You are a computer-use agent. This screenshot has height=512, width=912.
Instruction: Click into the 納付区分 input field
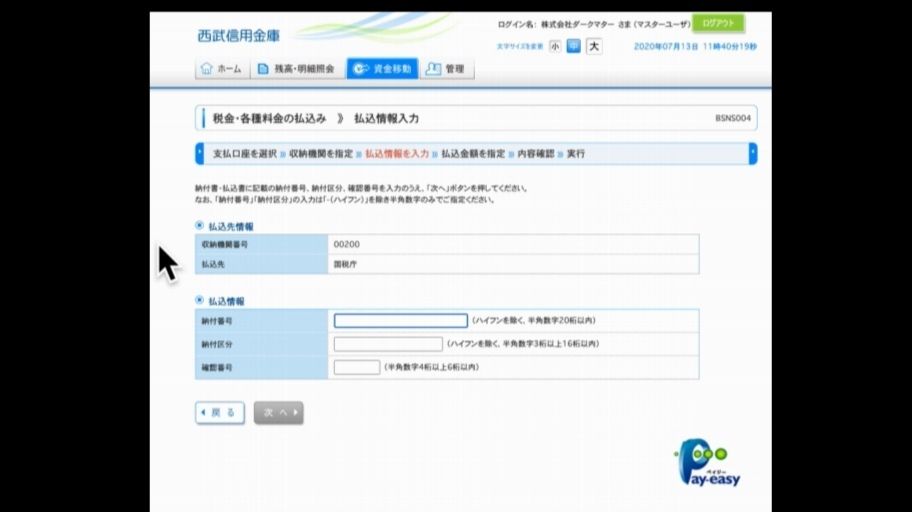coord(387,344)
